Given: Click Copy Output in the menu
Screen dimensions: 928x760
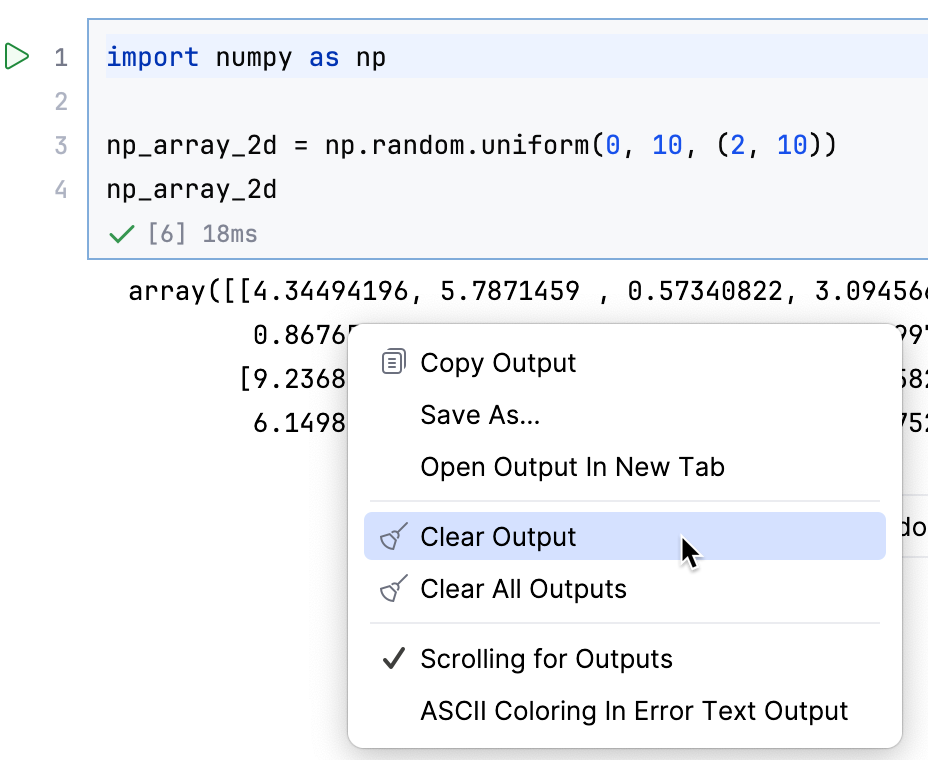Looking at the screenshot, I should (x=498, y=362).
